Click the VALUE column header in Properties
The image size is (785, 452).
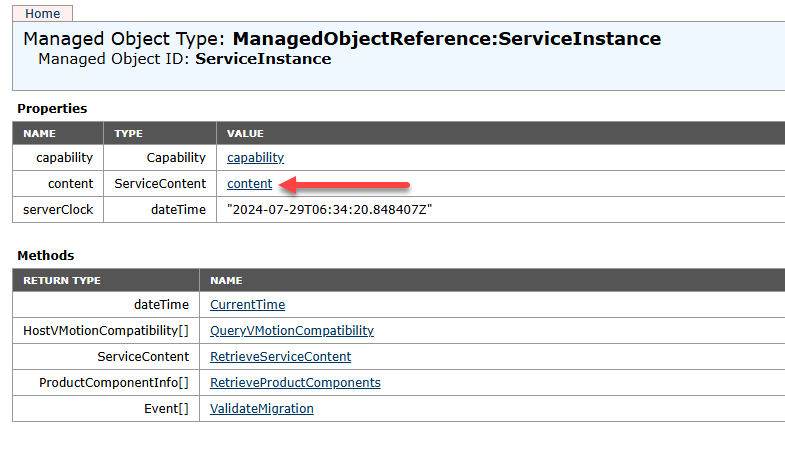245,133
